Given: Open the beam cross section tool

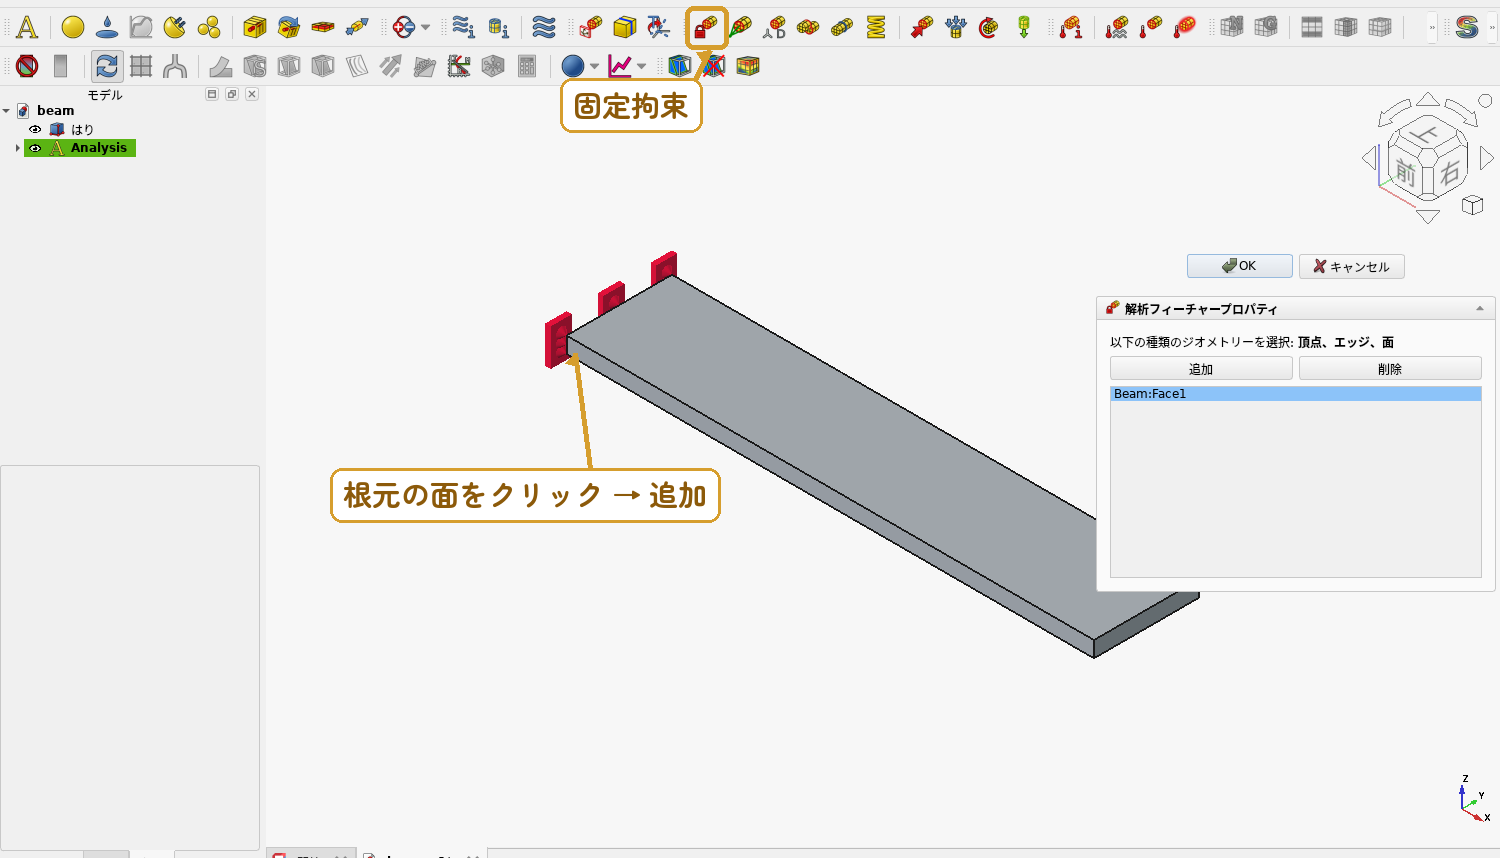Looking at the screenshot, I should [x=255, y=27].
